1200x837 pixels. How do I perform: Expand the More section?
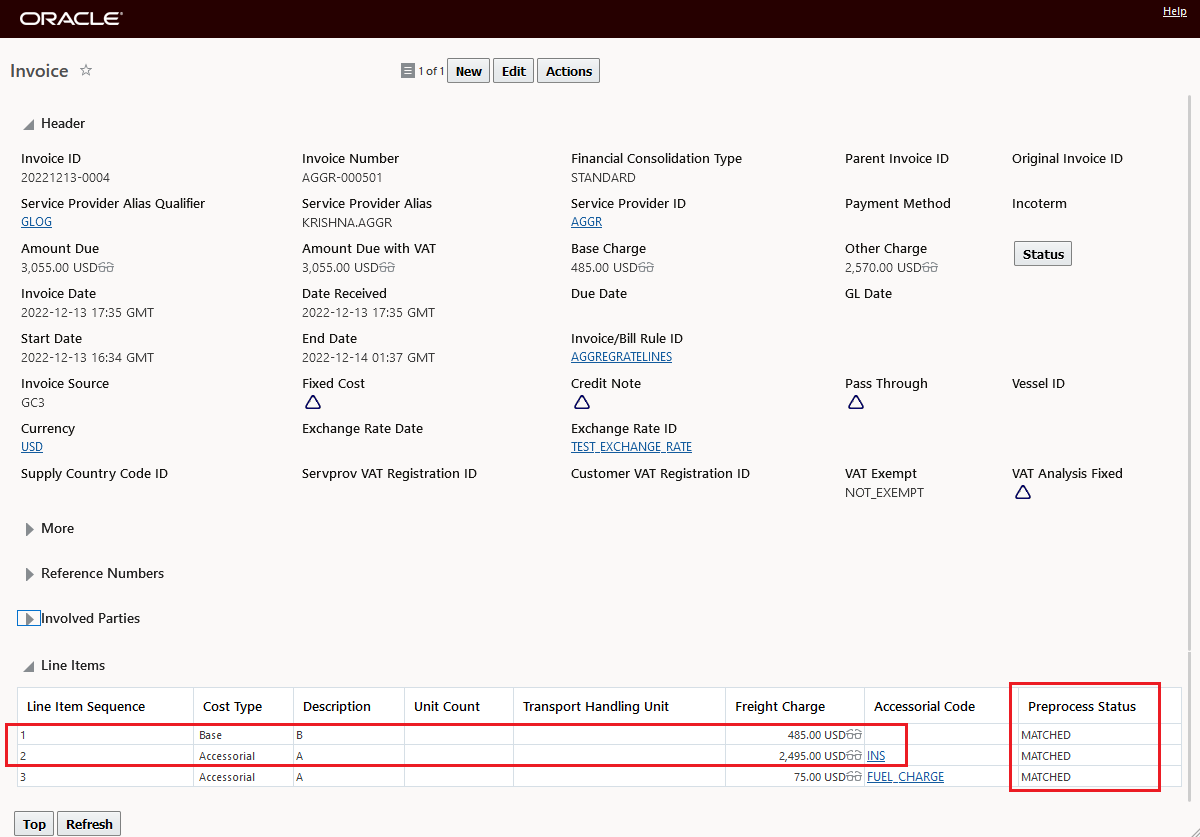pos(30,529)
